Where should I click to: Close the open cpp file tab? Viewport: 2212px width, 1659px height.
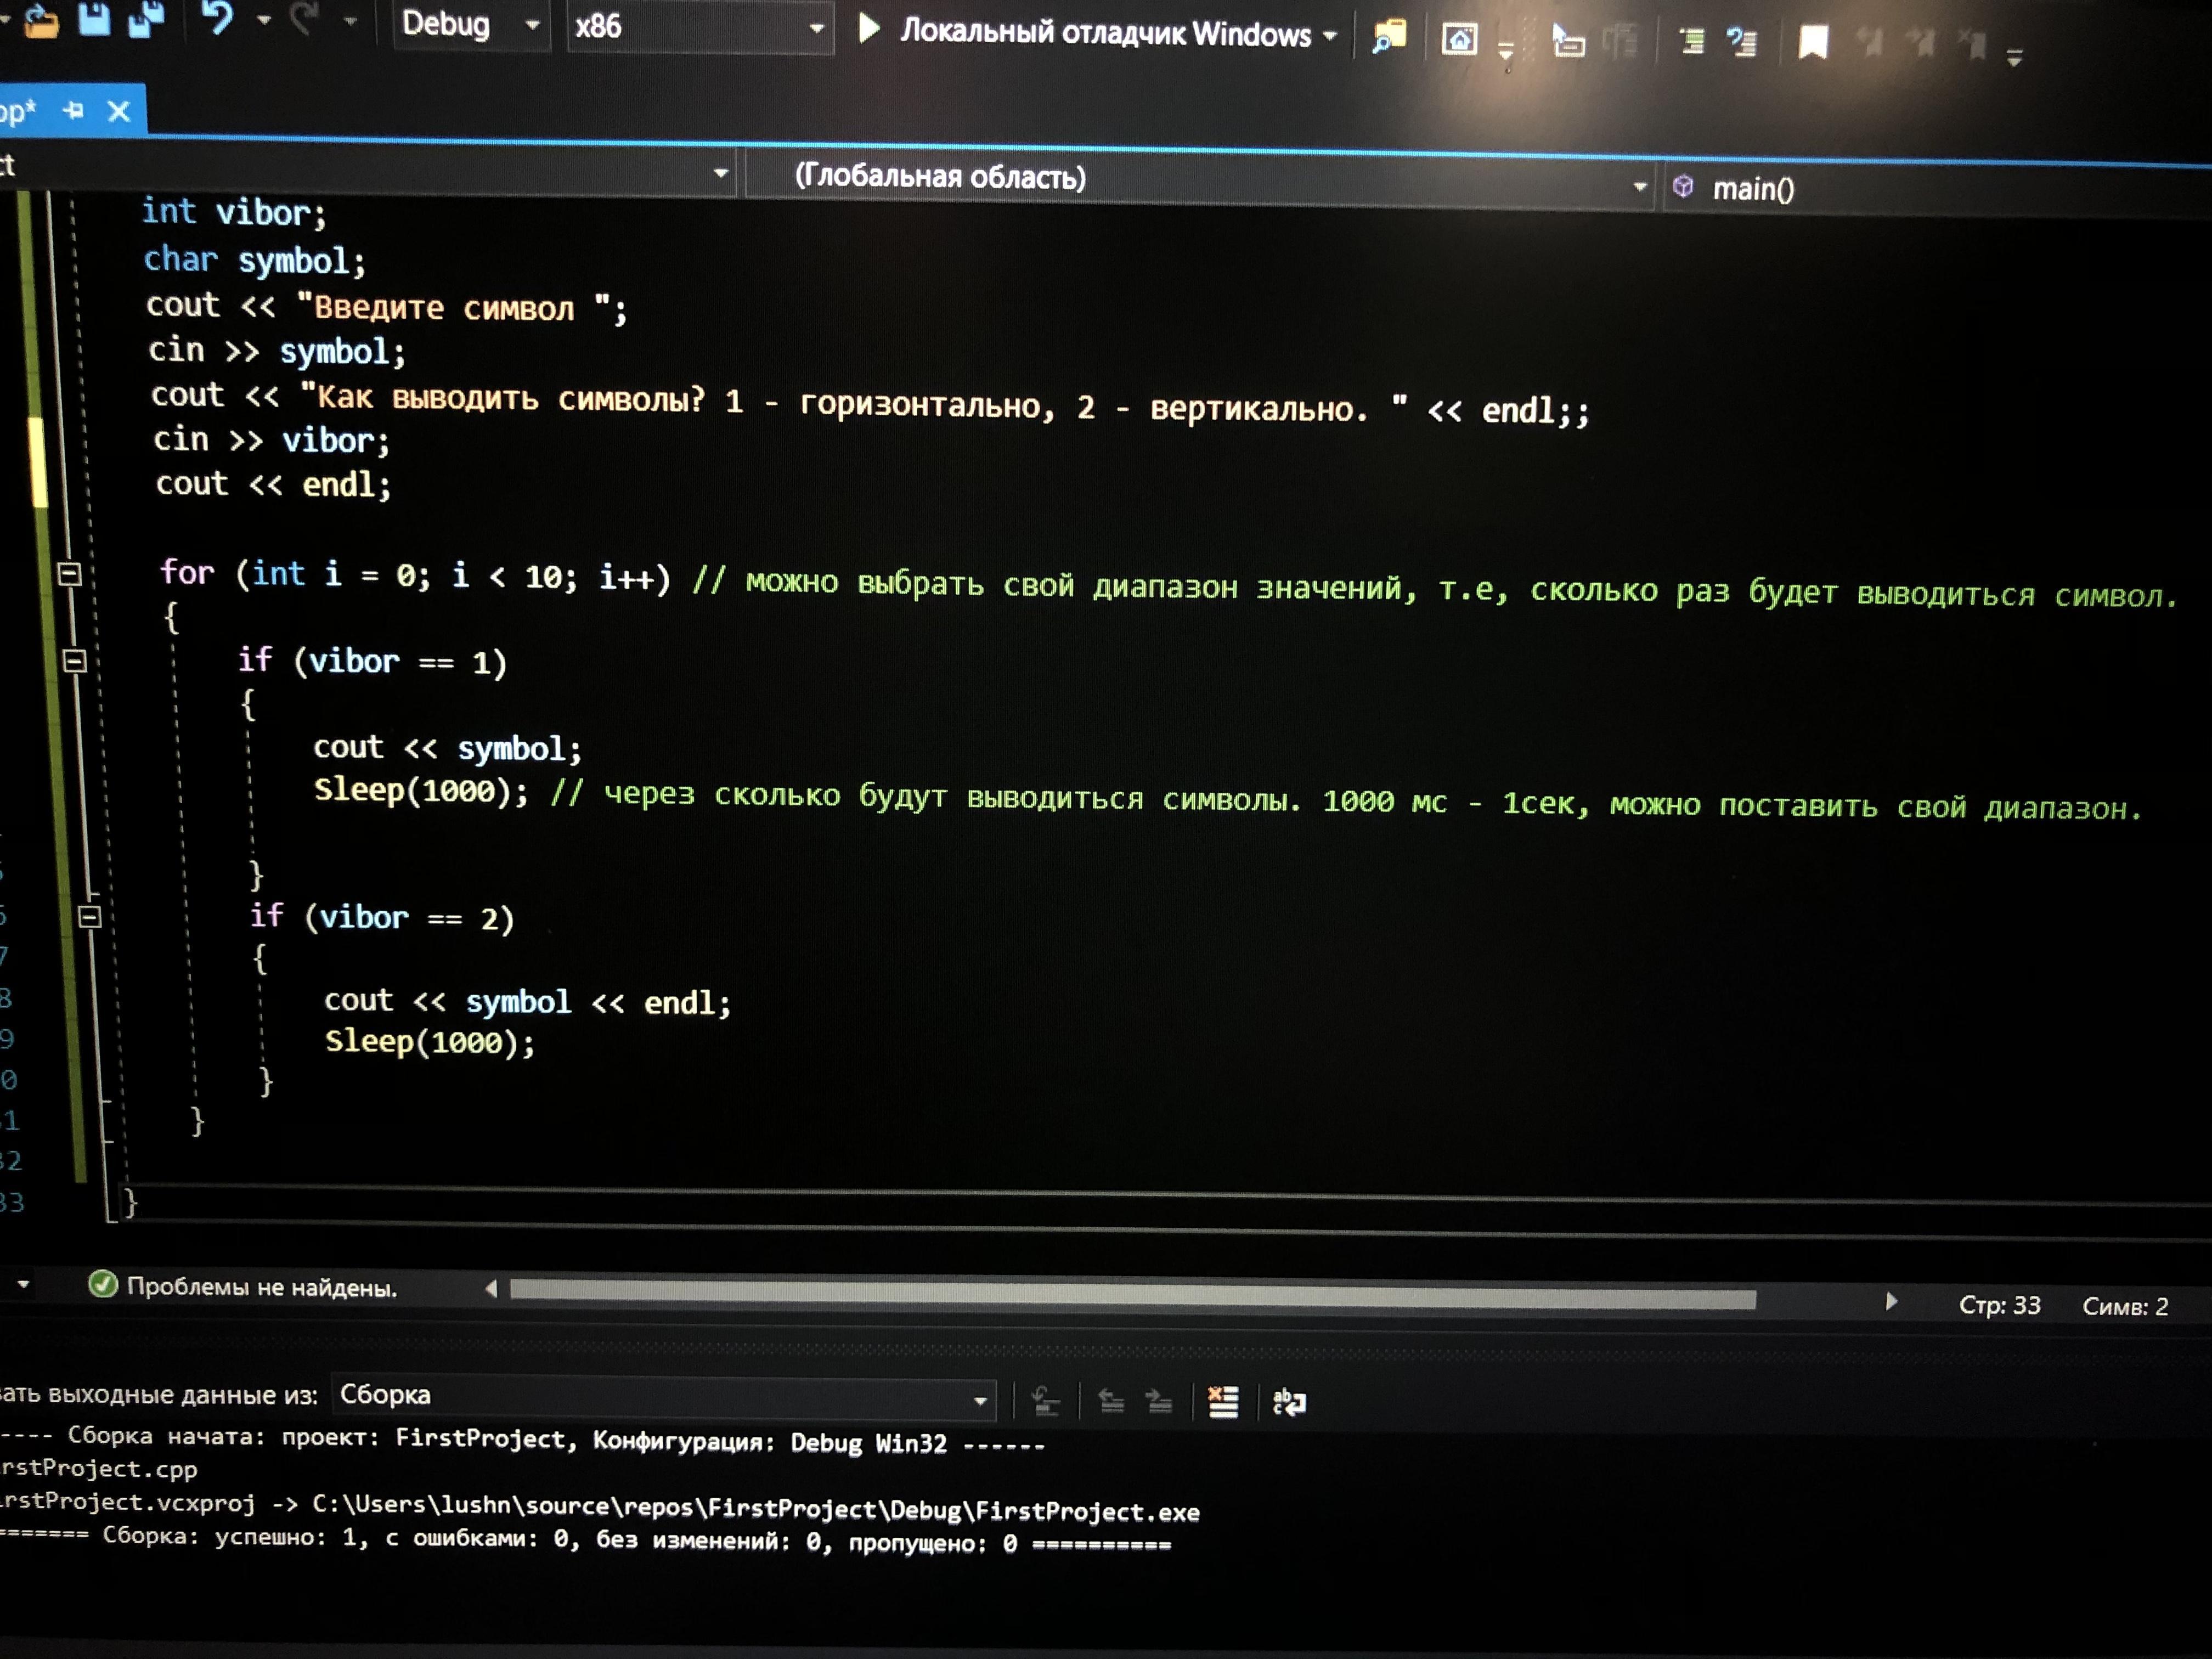(x=119, y=110)
